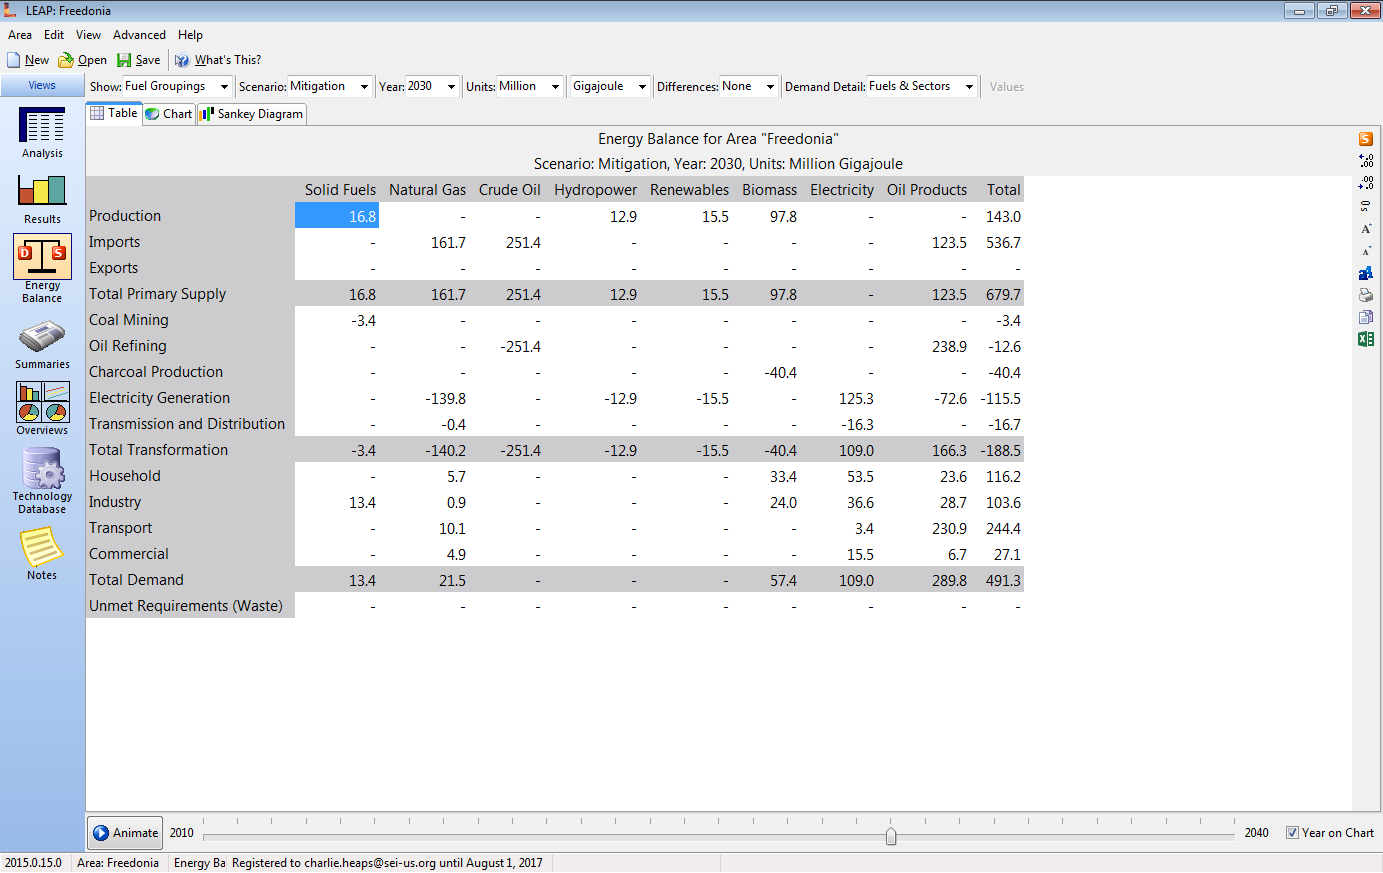Increase decimal places in table
1383x873 pixels.
1366,161
